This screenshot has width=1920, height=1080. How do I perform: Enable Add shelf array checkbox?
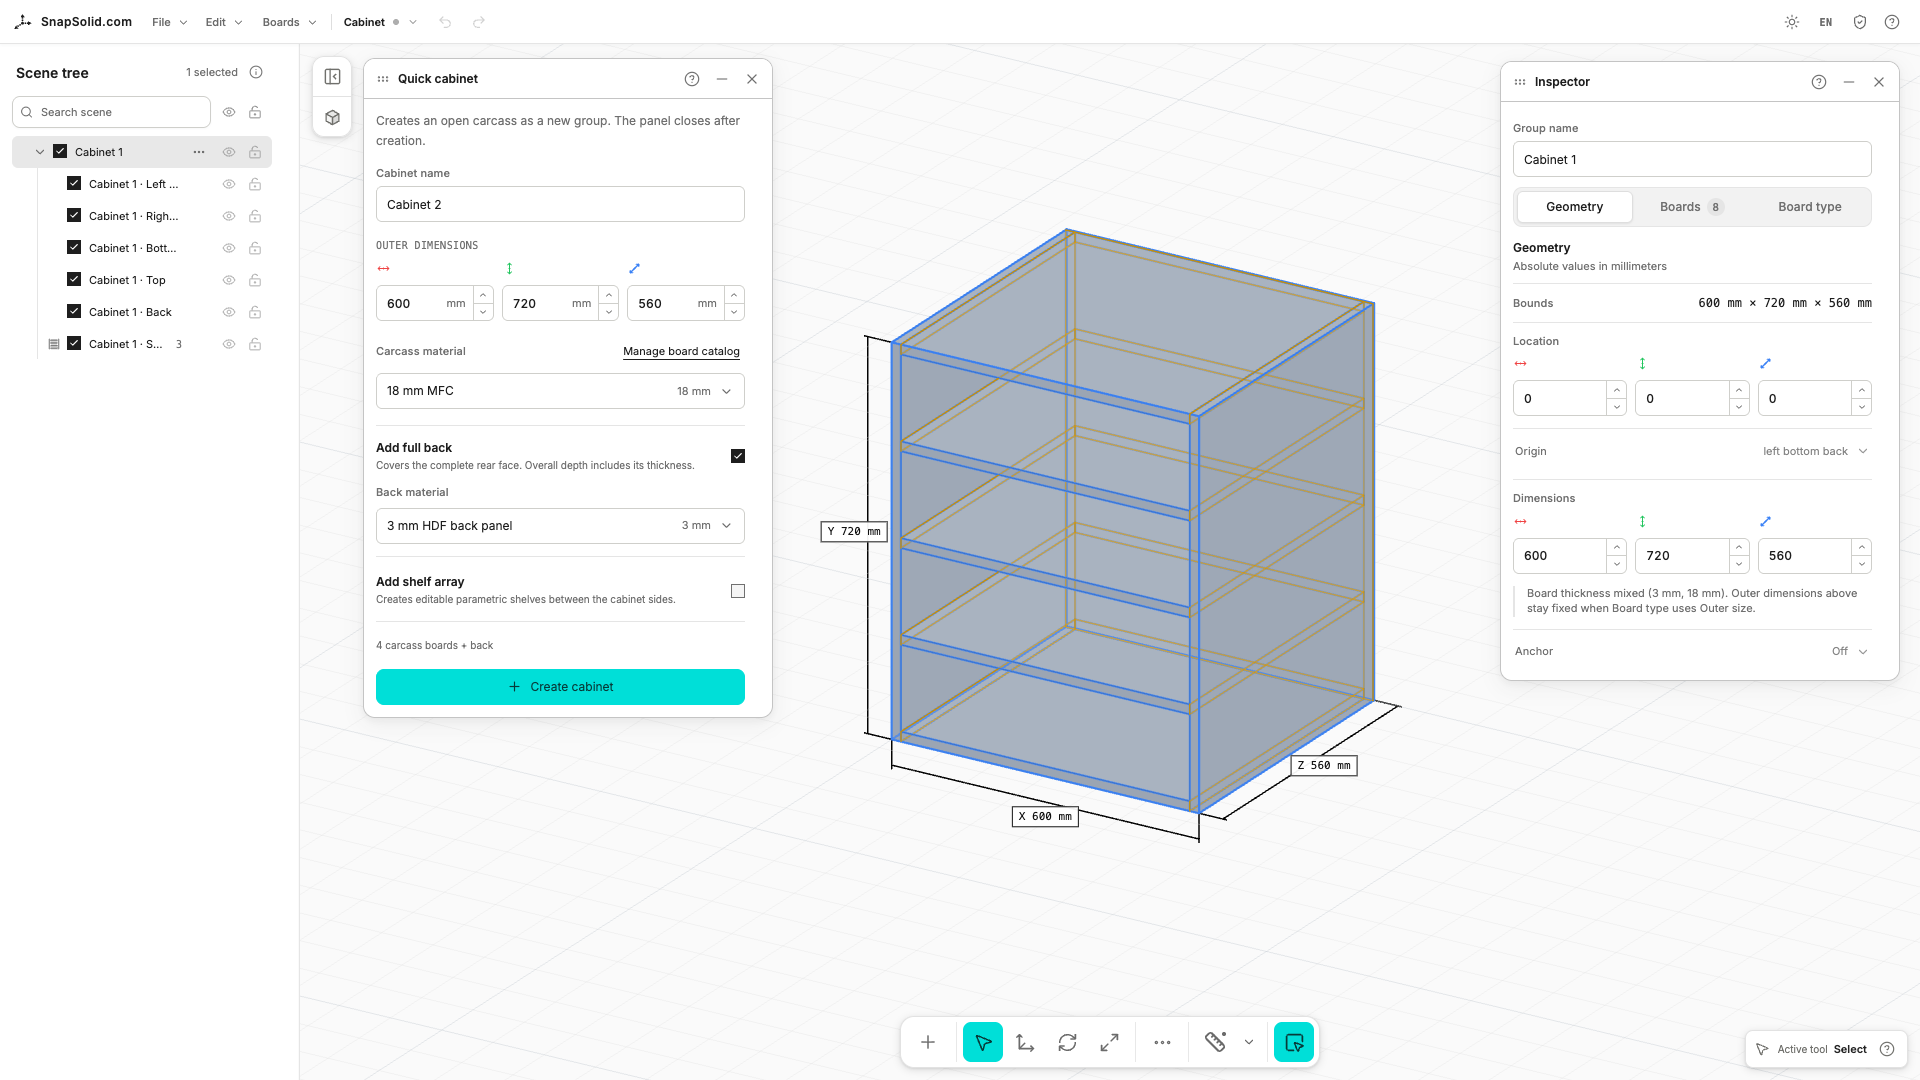click(x=738, y=591)
